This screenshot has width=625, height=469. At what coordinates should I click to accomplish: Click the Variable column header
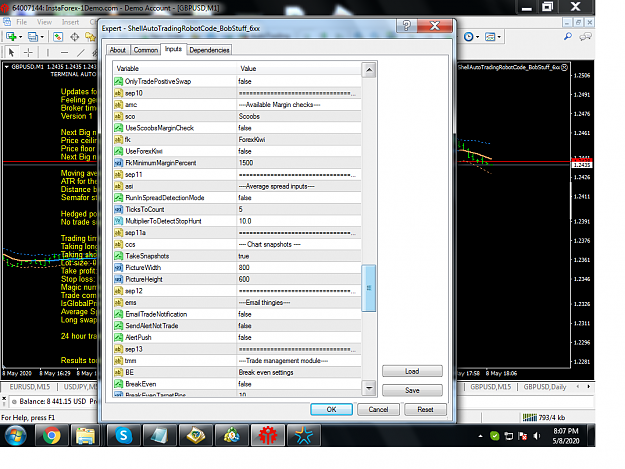175,69
